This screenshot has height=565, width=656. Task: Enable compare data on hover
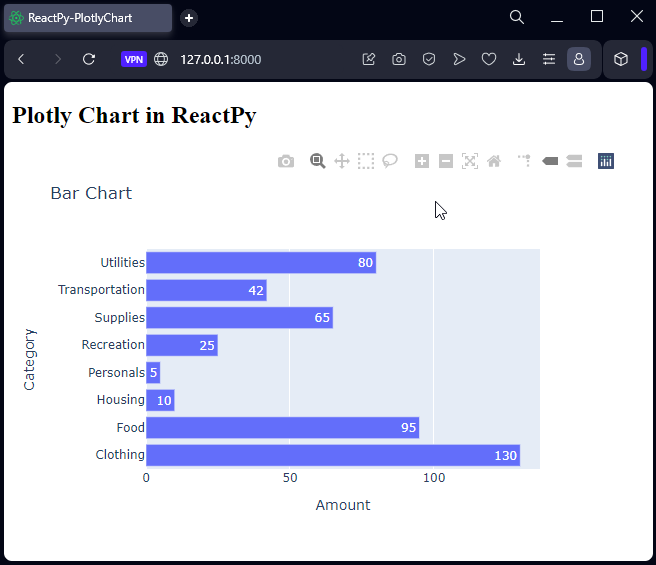point(574,161)
